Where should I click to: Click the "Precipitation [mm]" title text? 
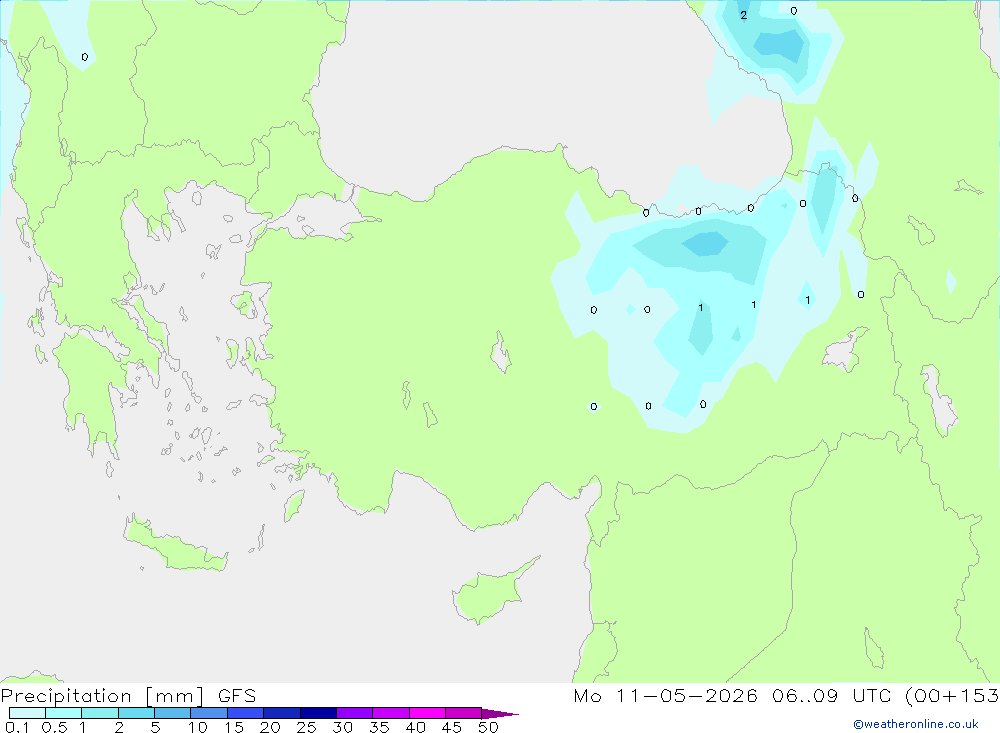103,695
